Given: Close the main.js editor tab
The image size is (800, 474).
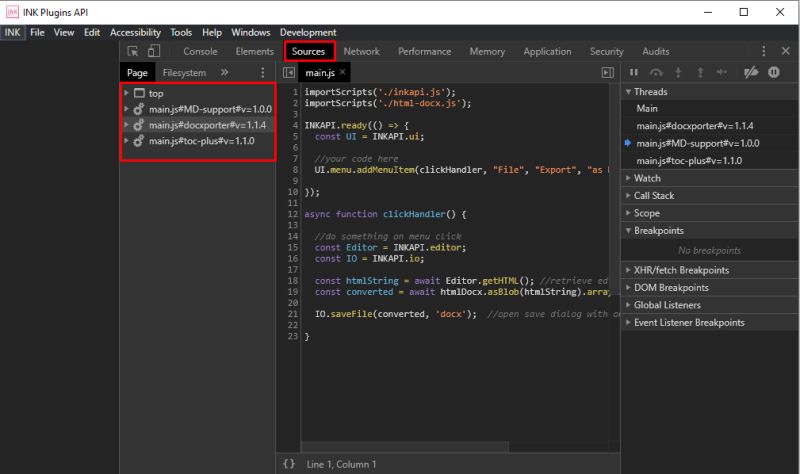Looking at the screenshot, I should (x=342, y=72).
